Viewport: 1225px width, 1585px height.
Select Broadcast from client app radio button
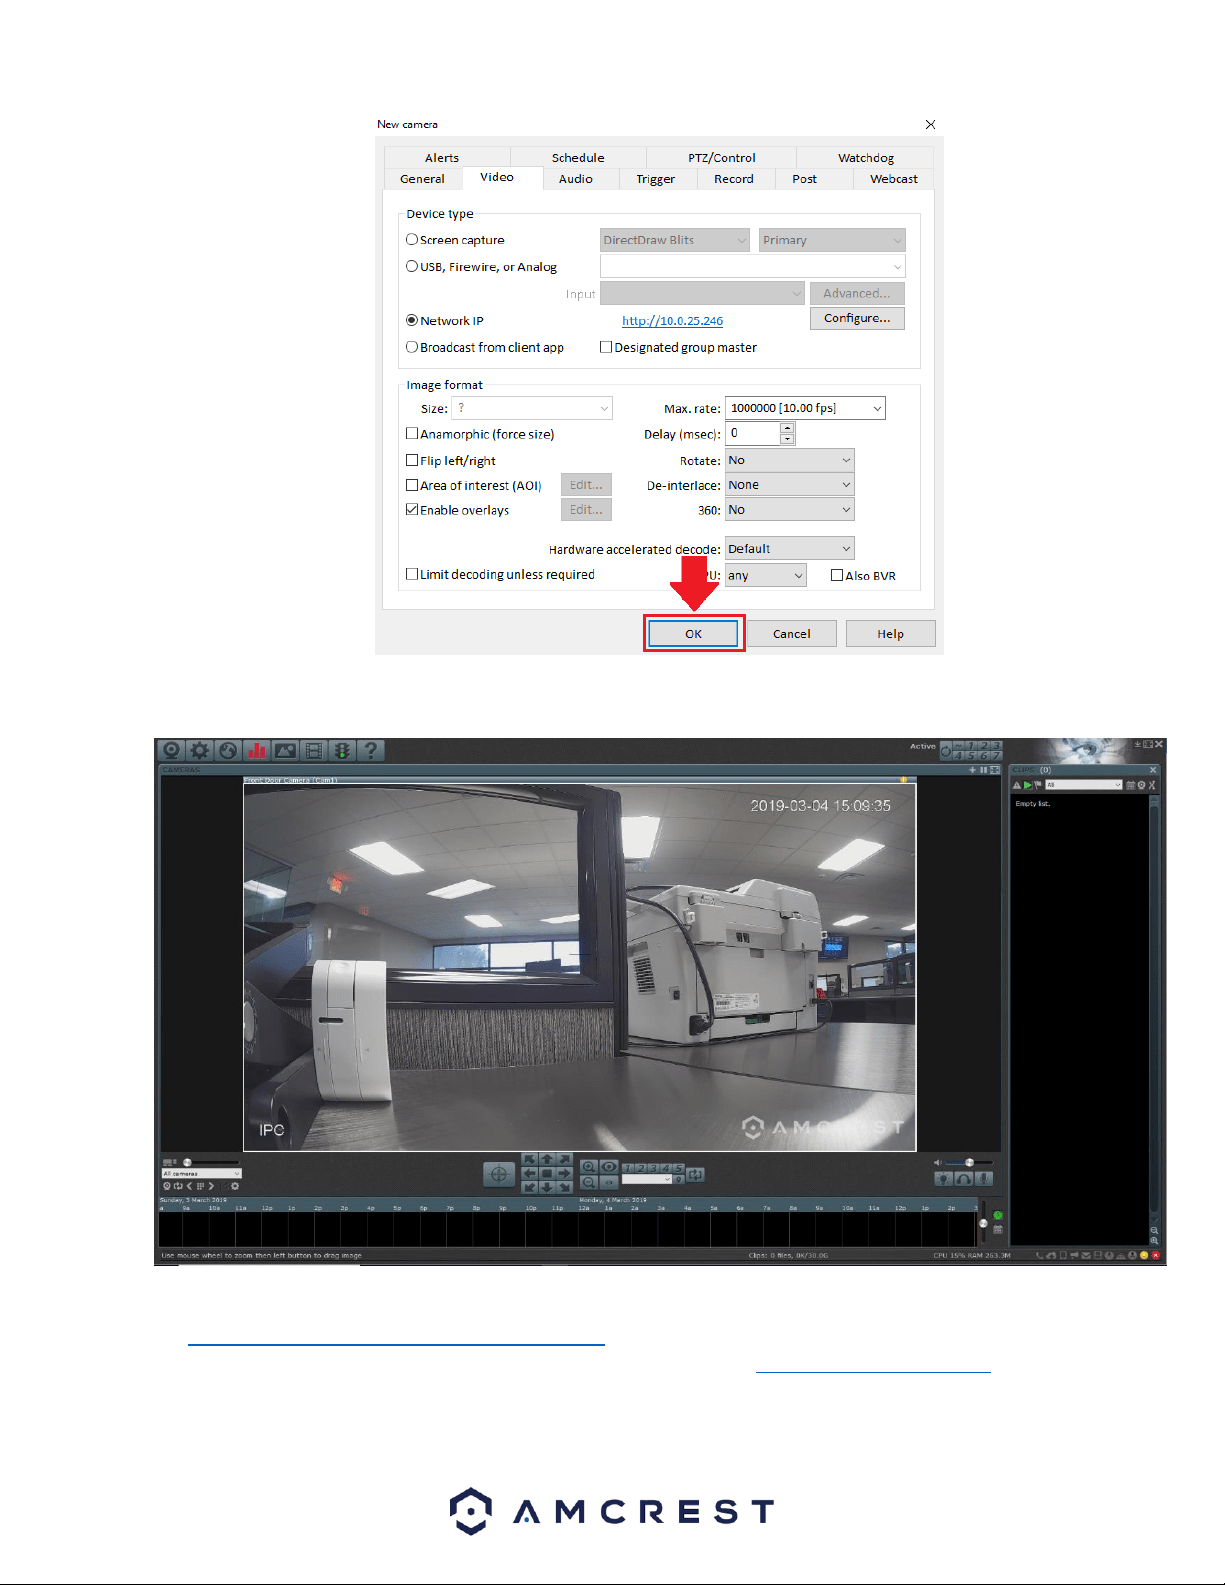click(x=411, y=347)
